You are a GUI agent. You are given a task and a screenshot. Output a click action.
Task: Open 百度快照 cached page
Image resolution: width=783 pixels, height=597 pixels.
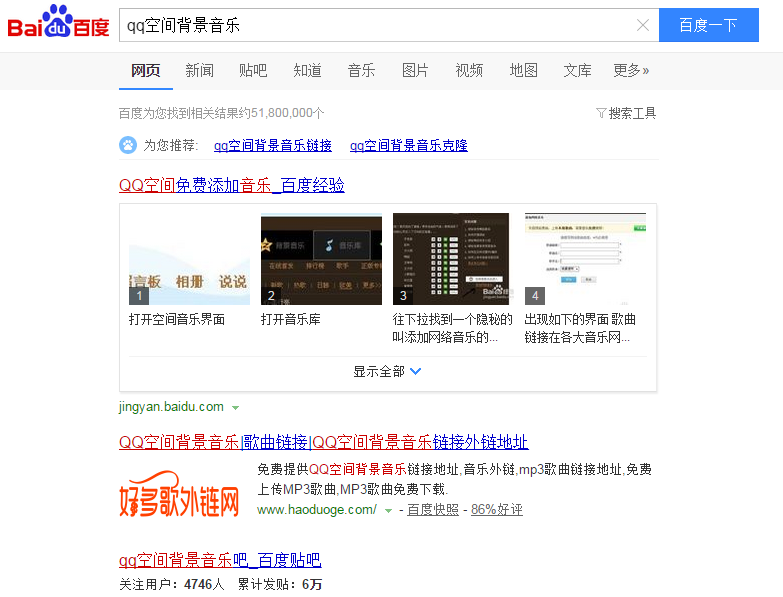[433, 510]
